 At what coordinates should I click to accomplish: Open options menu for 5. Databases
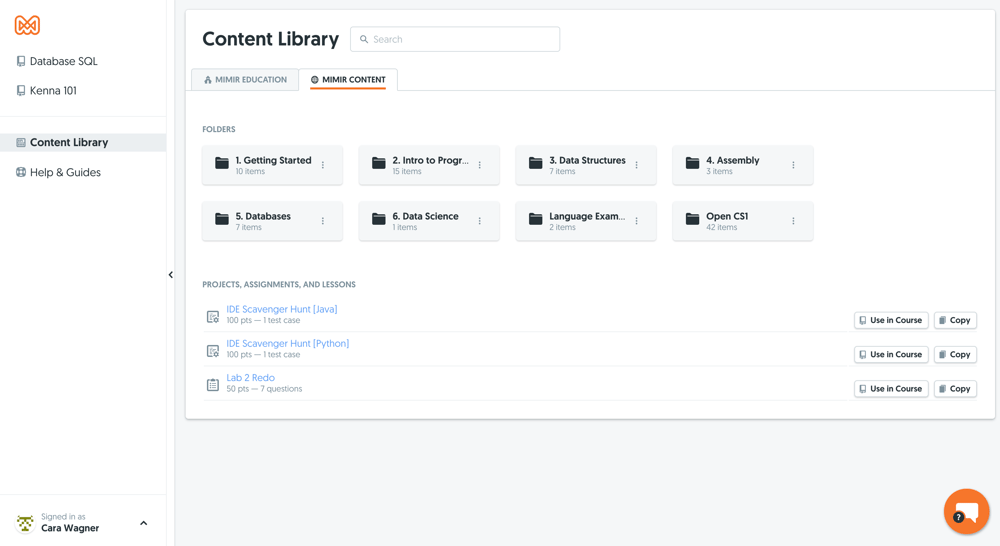click(x=323, y=221)
